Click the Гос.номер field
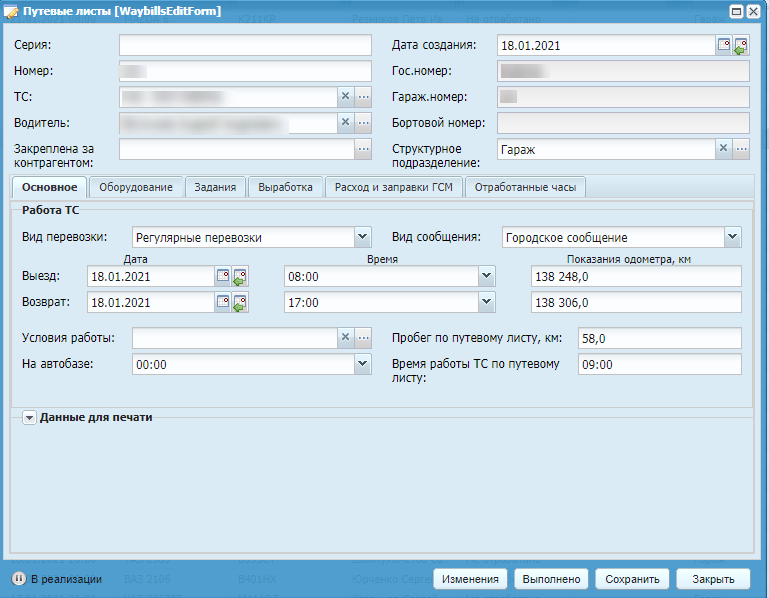The height and width of the screenshot is (598, 769). tap(623, 71)
